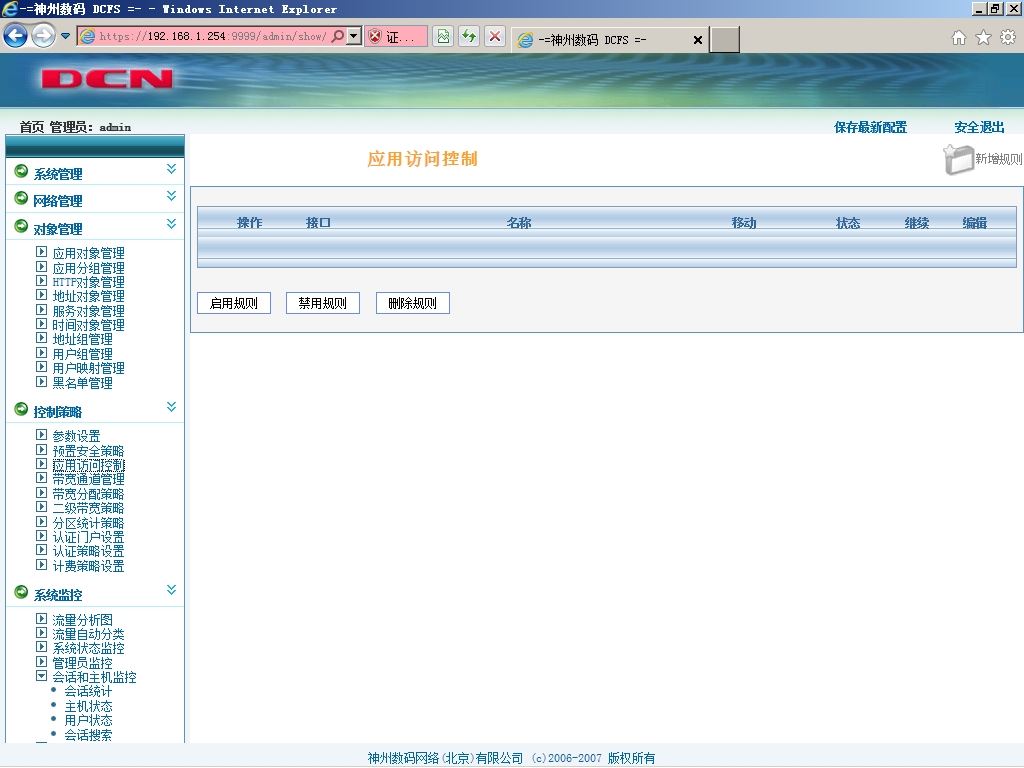Click arrow icon beside 二级带宽策略
The width and height of the screenshot is (1024, 768).
(x=41, y=507)
